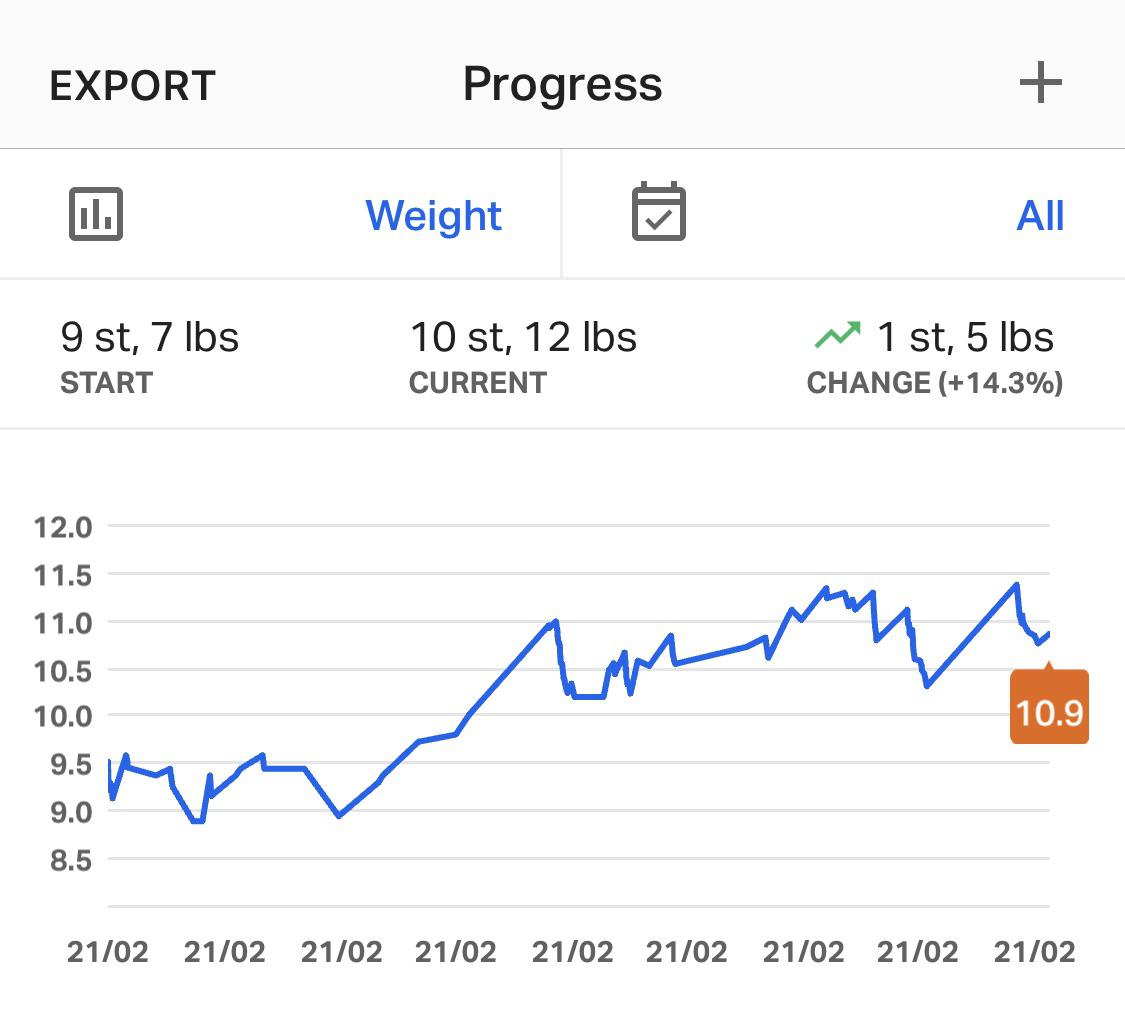This screenshot has height=1014, width=1125.
Task: Change the tracked metric from Weight
Action: pos(434,215)
